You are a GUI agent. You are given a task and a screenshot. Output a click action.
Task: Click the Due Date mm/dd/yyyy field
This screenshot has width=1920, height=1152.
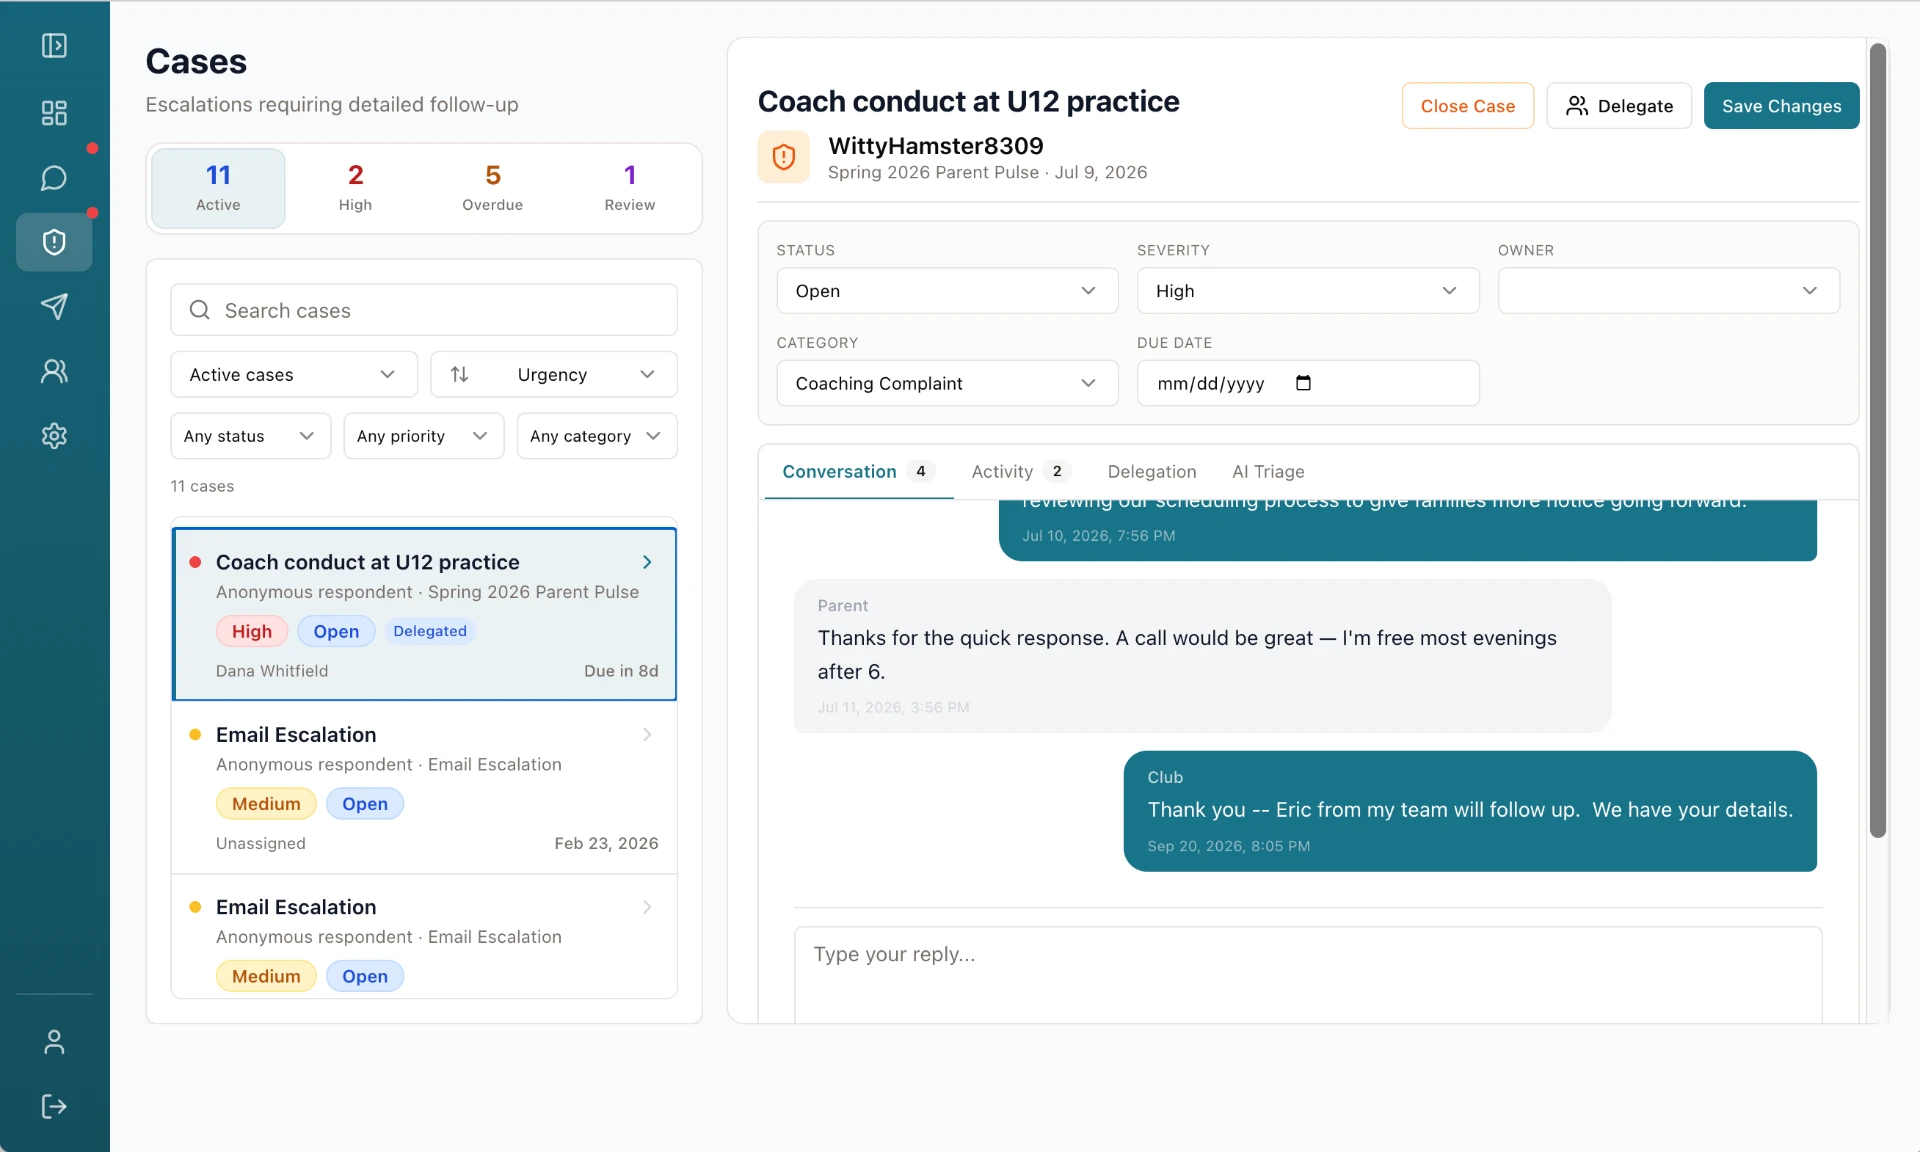[1307, 383]
